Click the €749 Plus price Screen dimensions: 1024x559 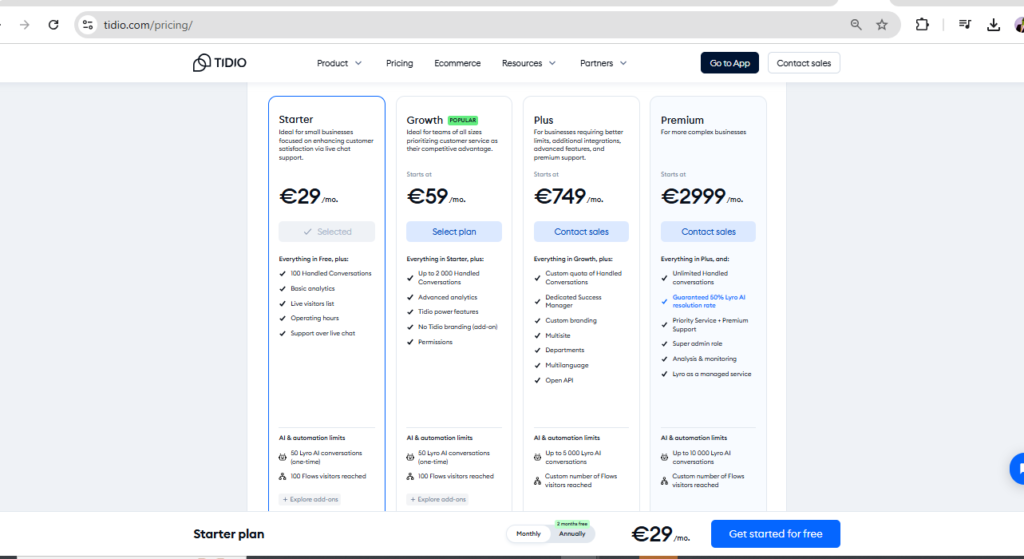click(x=560, y=196)
